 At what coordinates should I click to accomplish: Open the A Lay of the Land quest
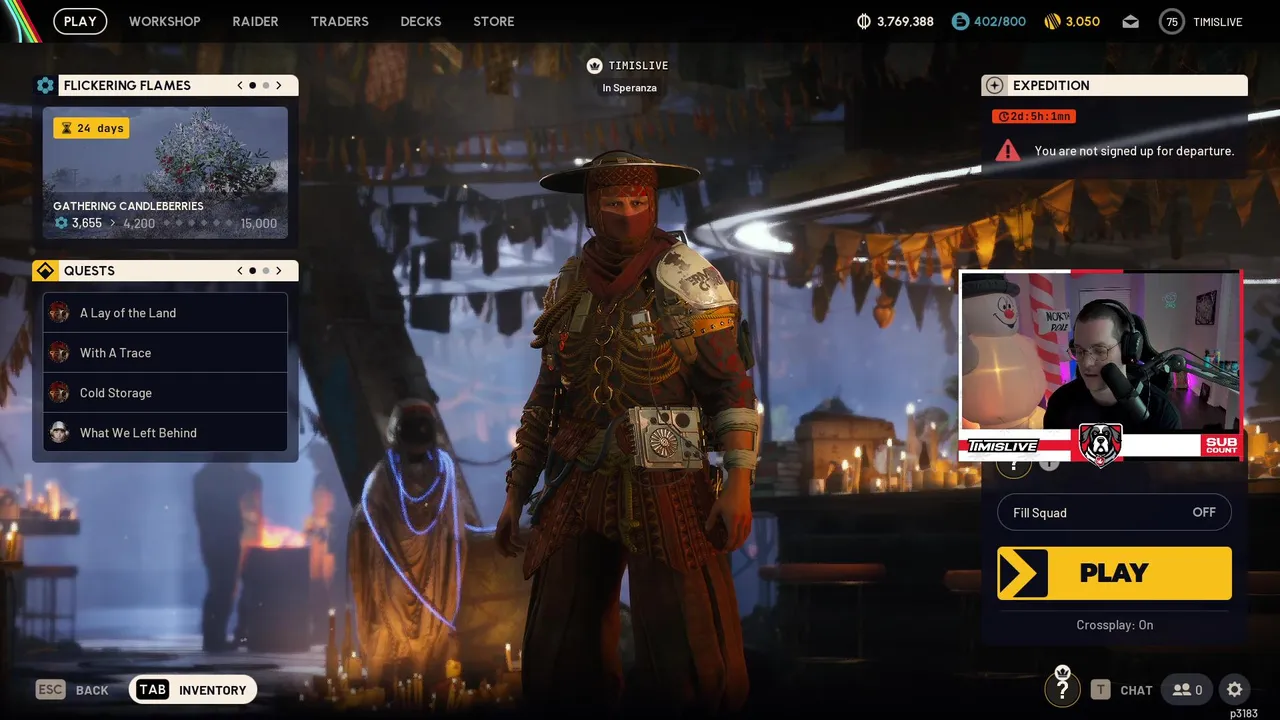pyautogui.click(x=165, y=312)
